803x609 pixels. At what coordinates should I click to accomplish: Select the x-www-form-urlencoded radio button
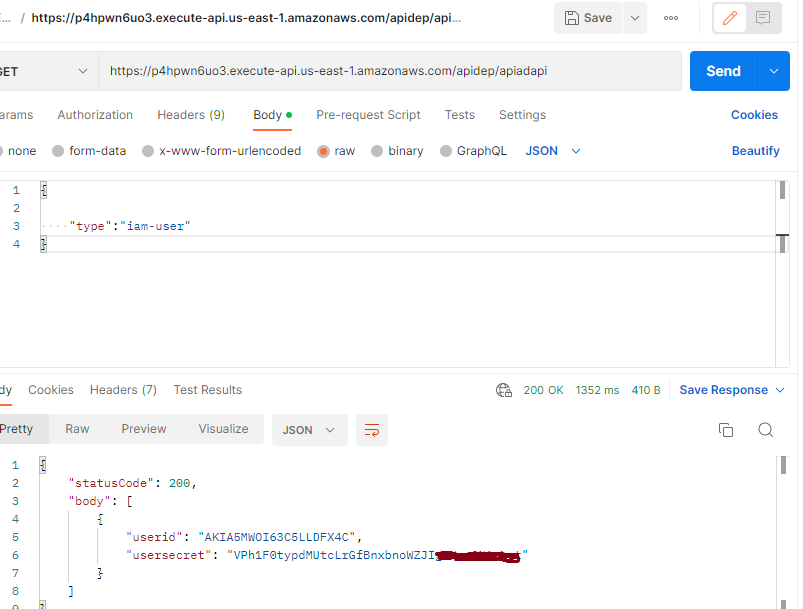(148, 151)
